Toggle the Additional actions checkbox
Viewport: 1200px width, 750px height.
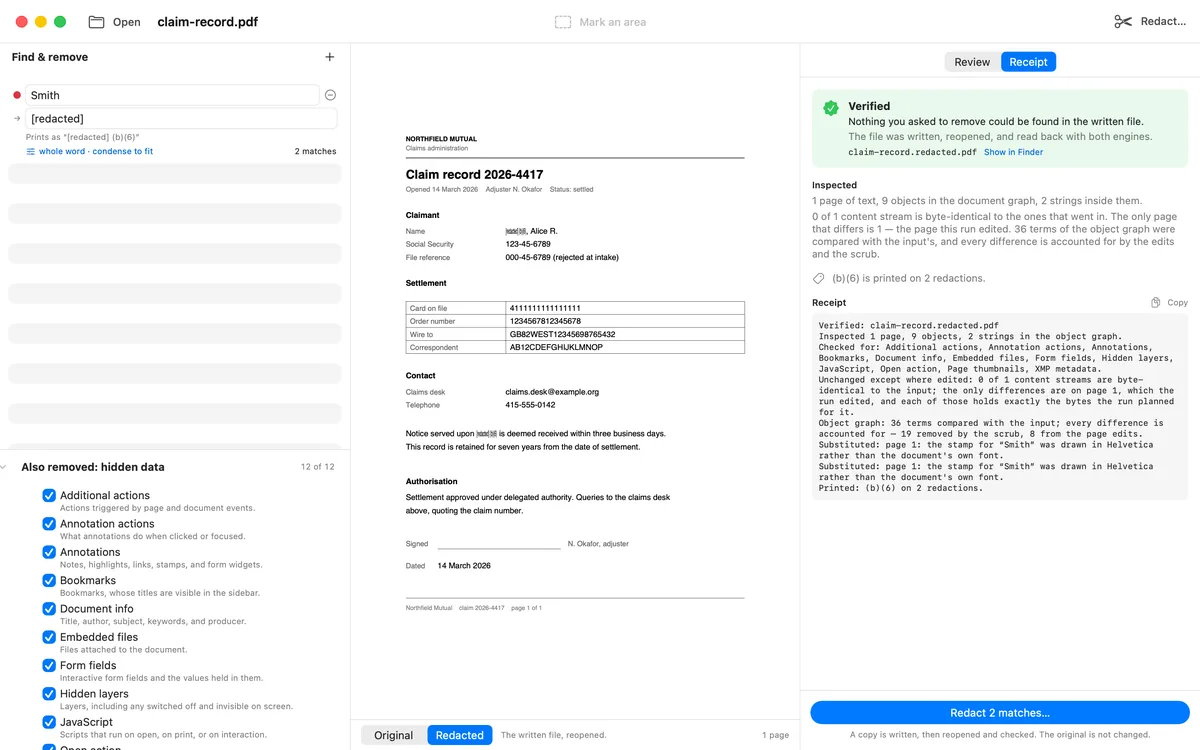pyautogui.click(x=49, y=495)
